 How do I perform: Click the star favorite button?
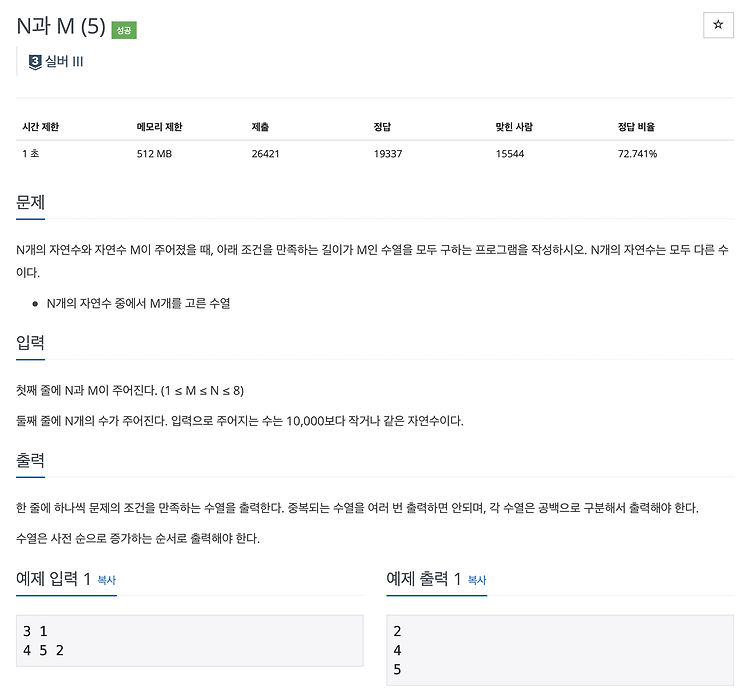point(718,25)
